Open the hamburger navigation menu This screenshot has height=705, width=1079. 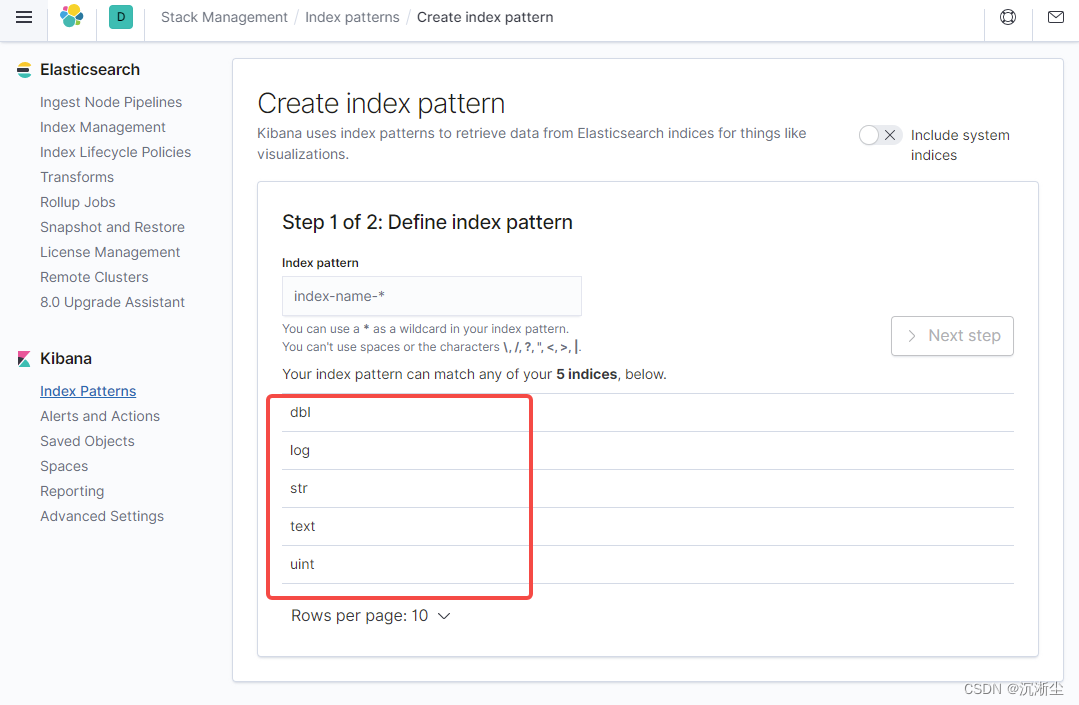[24, 16]
